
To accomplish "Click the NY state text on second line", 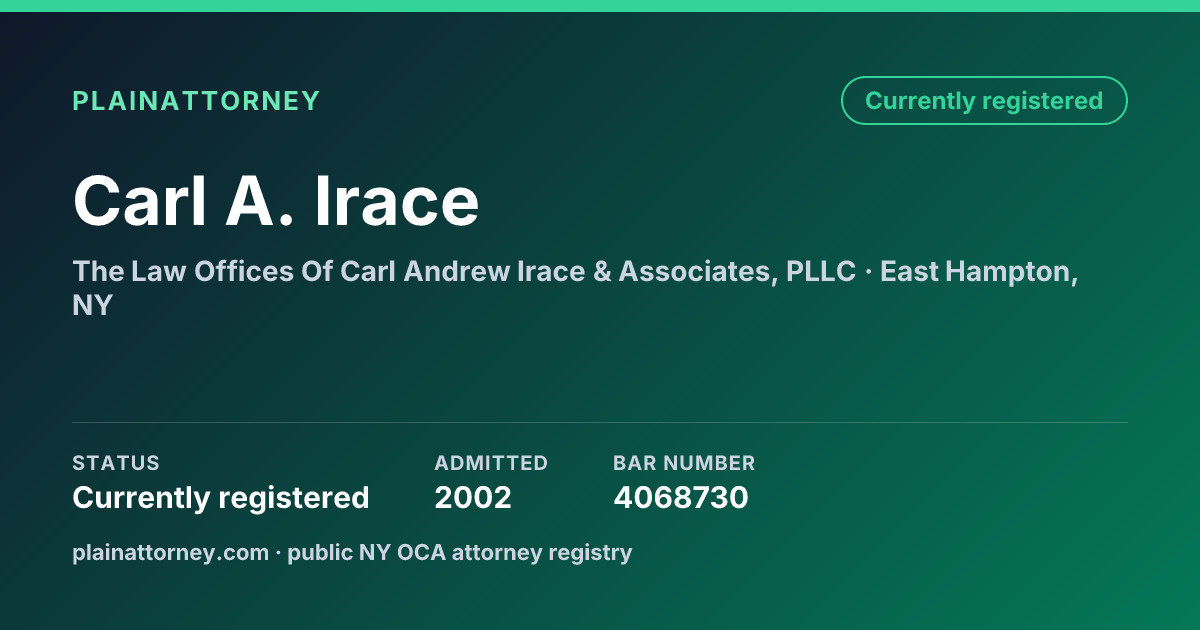I will (x=93, y=306).
